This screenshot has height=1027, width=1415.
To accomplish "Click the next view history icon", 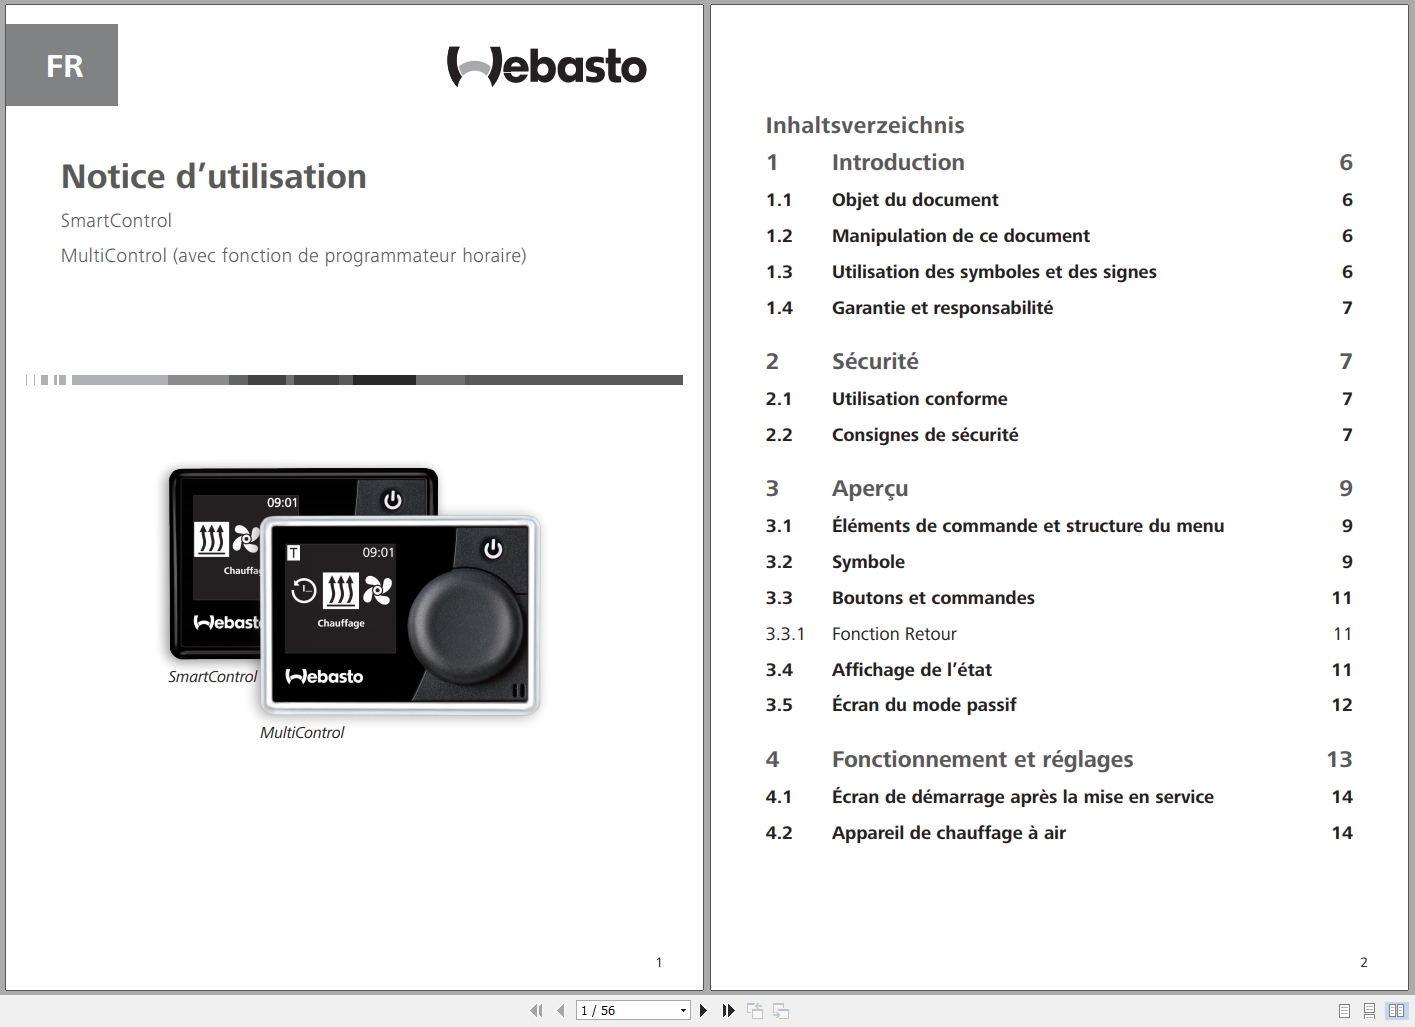I will (x=781, y=1010).
